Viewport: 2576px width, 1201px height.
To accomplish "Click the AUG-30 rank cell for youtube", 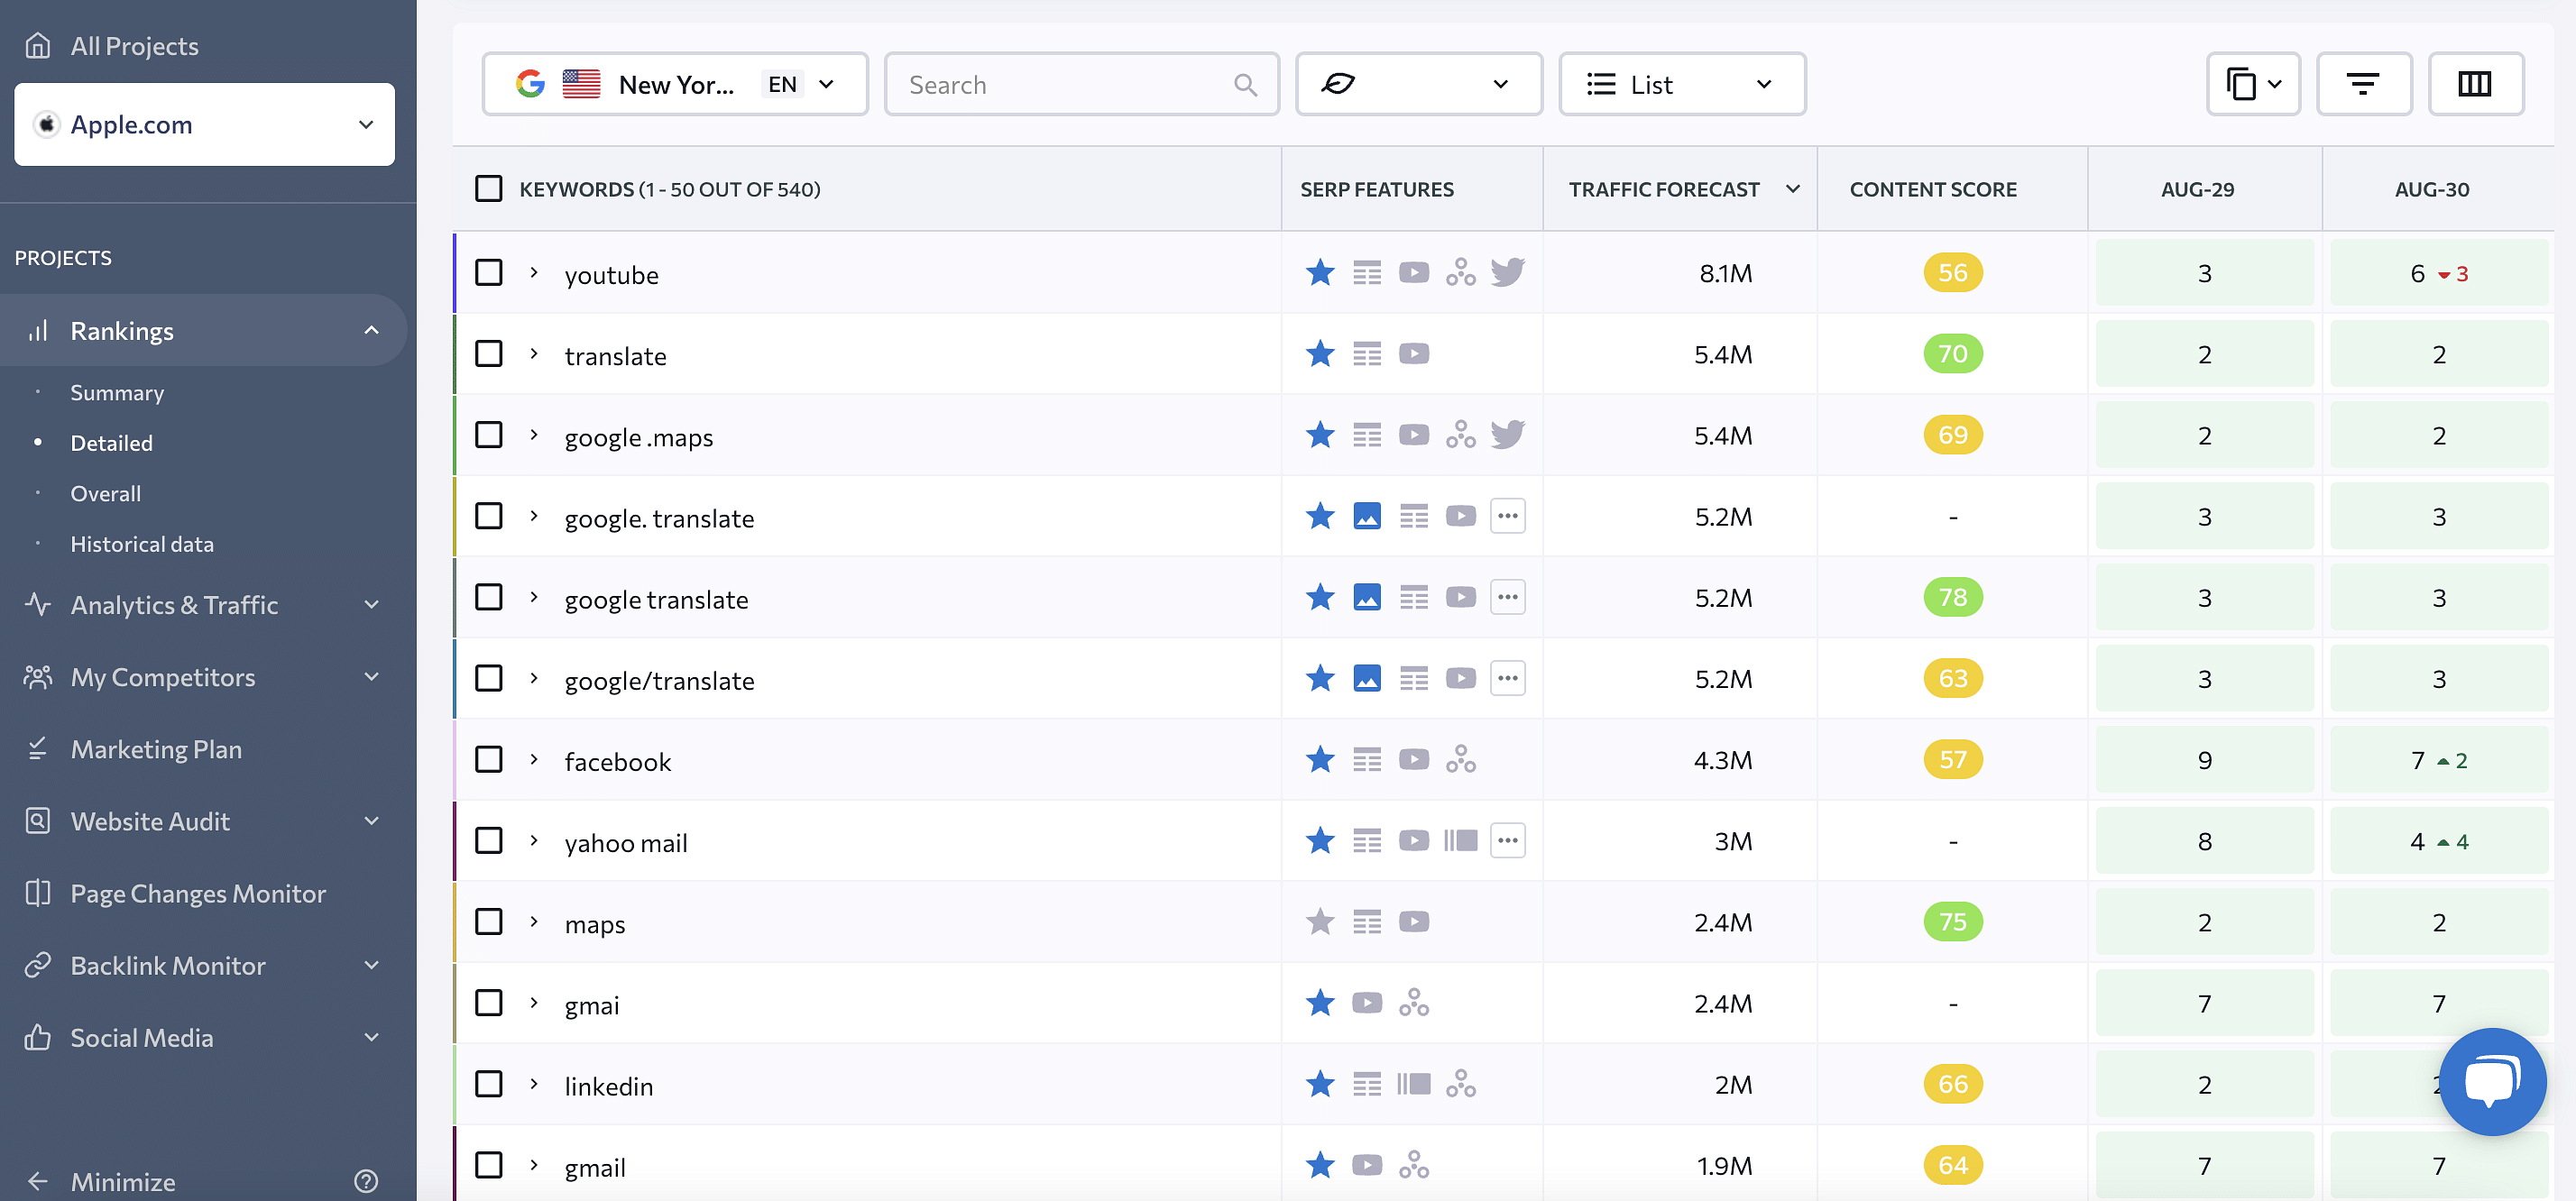I will [x=2438, y=272].
